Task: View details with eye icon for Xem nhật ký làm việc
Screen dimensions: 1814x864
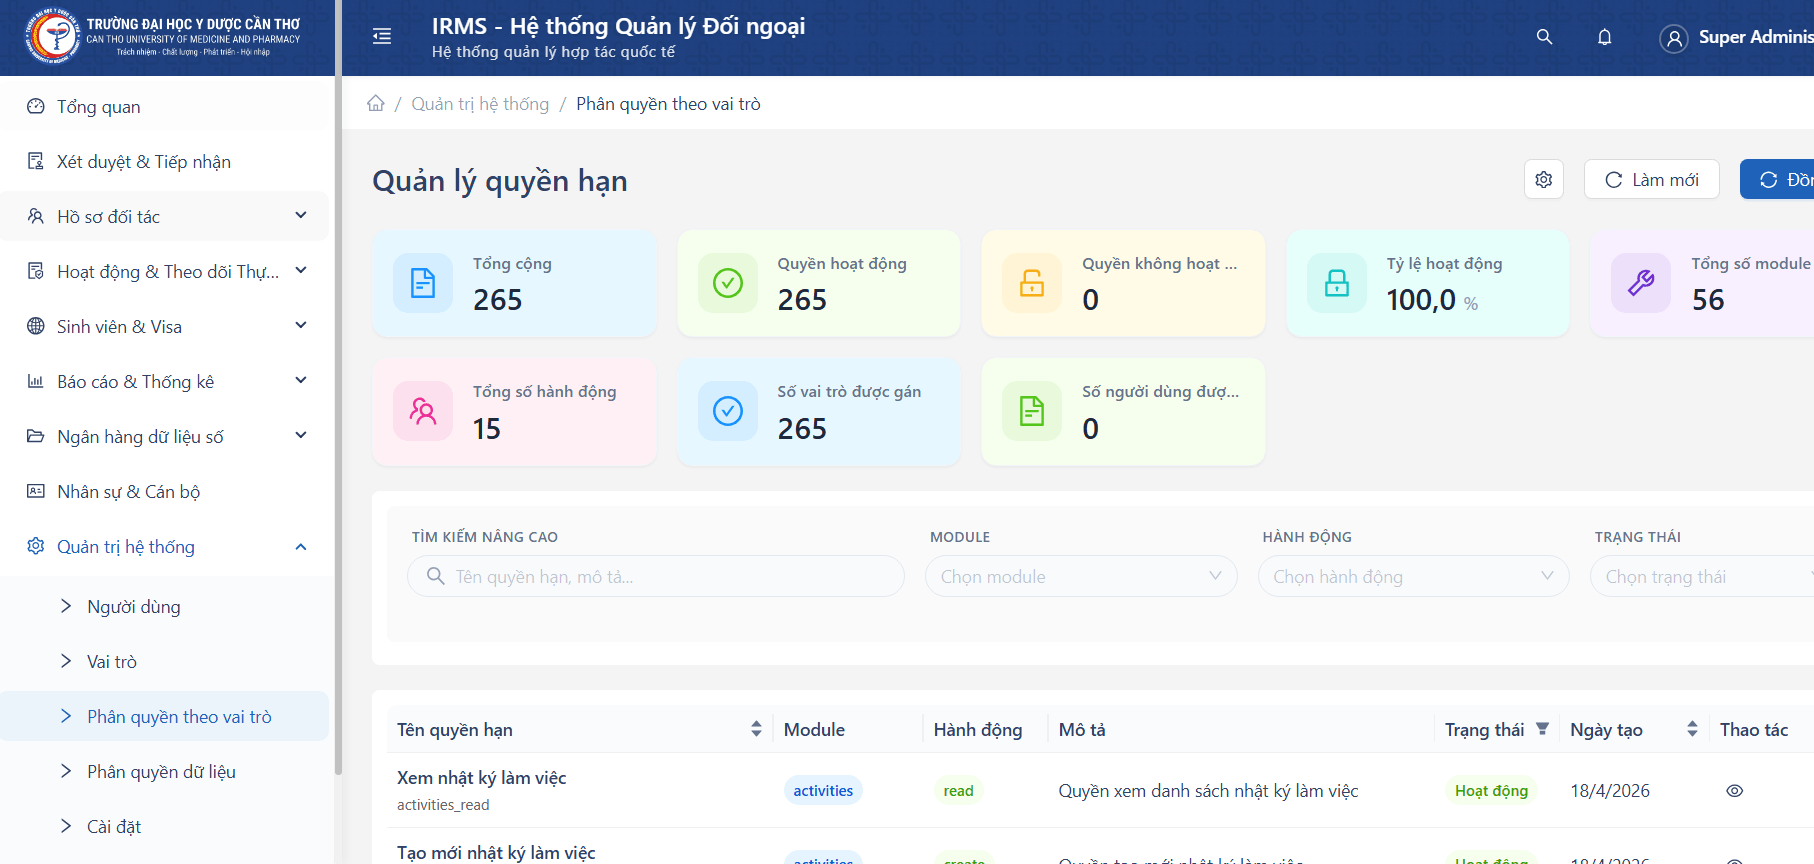Action: [x=1735, y=791]
